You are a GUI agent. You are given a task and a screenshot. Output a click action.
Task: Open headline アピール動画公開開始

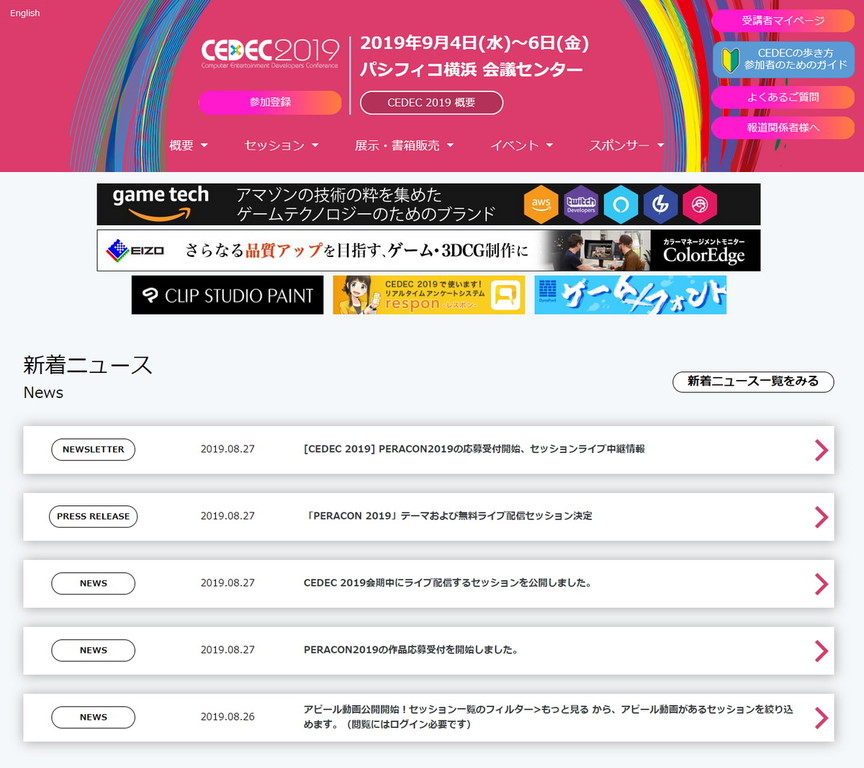548,717
